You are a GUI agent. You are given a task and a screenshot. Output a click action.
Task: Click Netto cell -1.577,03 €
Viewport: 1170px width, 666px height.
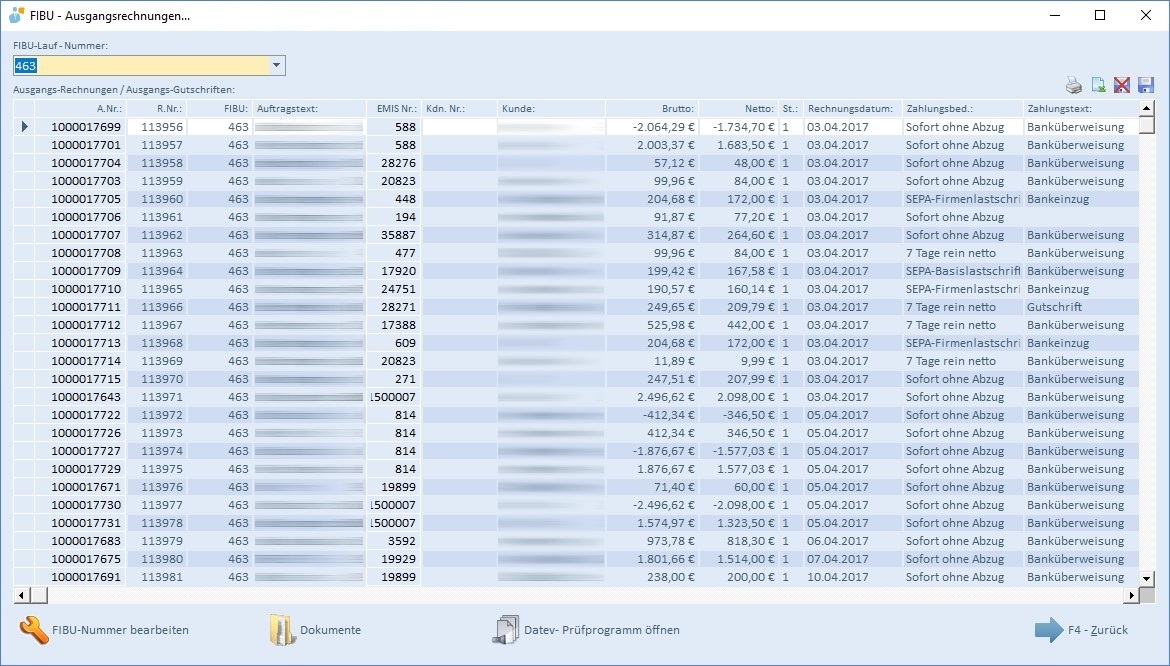(x=739, y=451)
